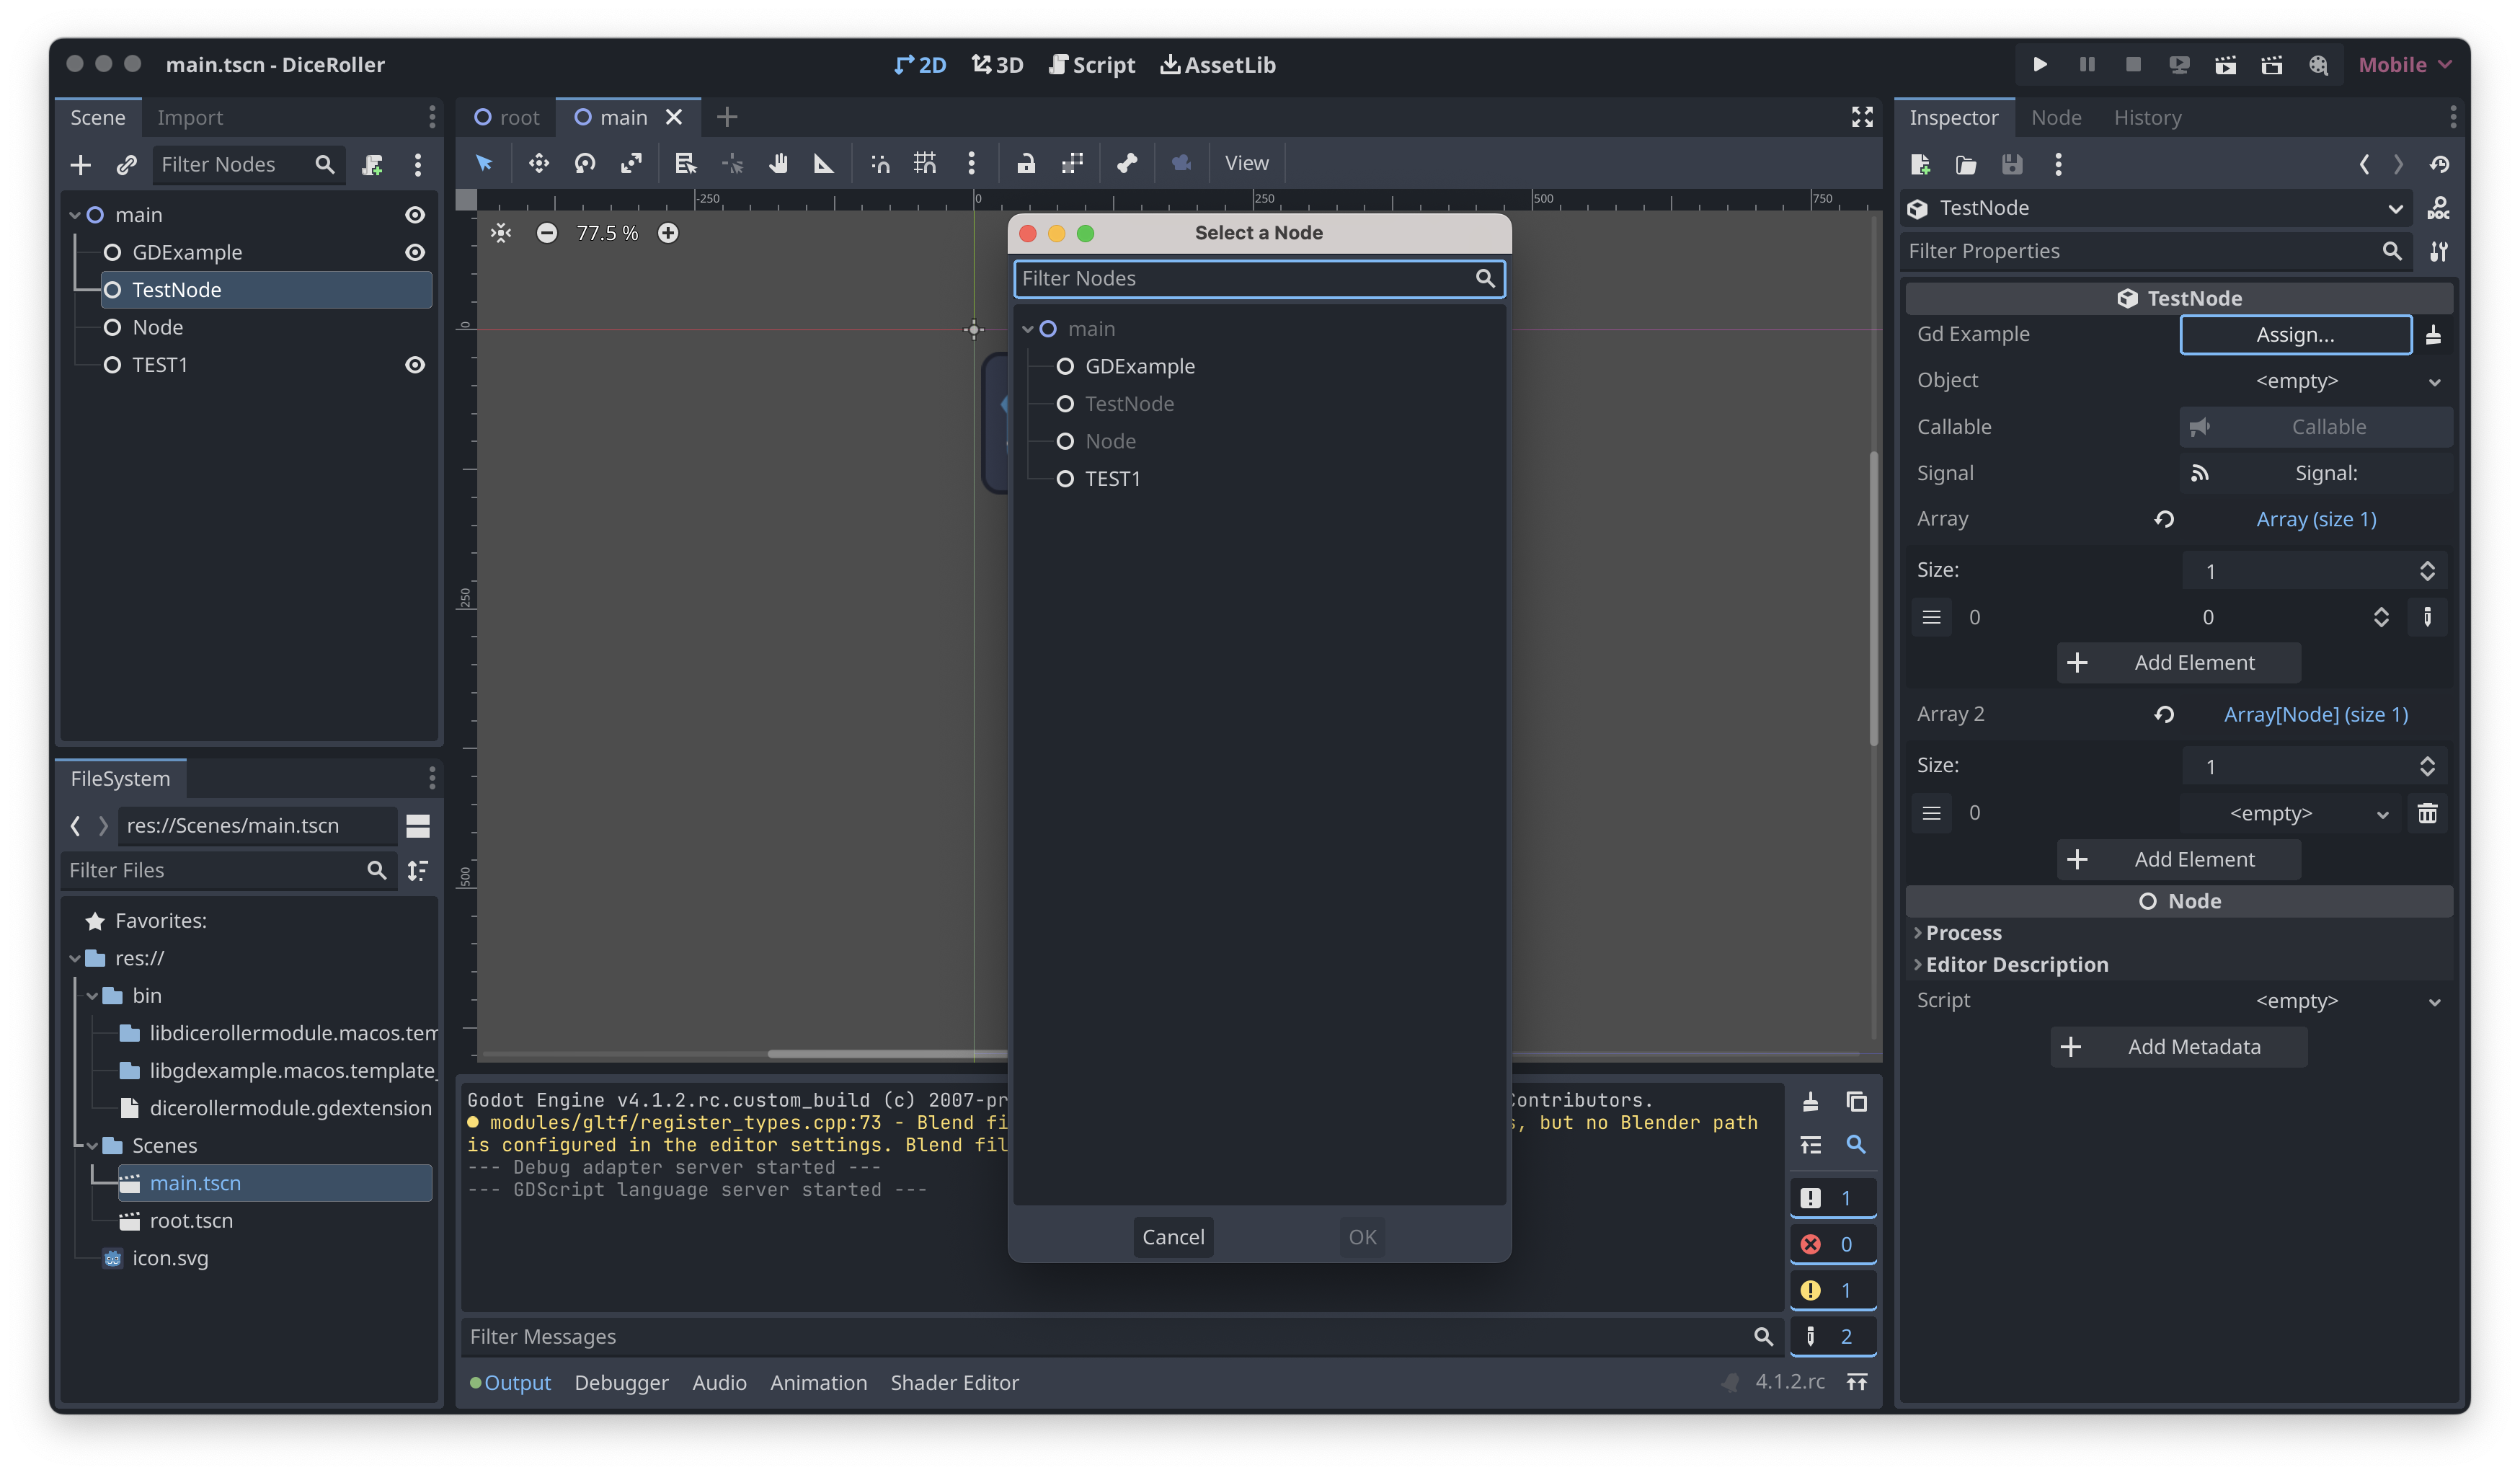
Task: Open Inspector object history icon
Action: pyautogui.click(x=2439, y=164)
